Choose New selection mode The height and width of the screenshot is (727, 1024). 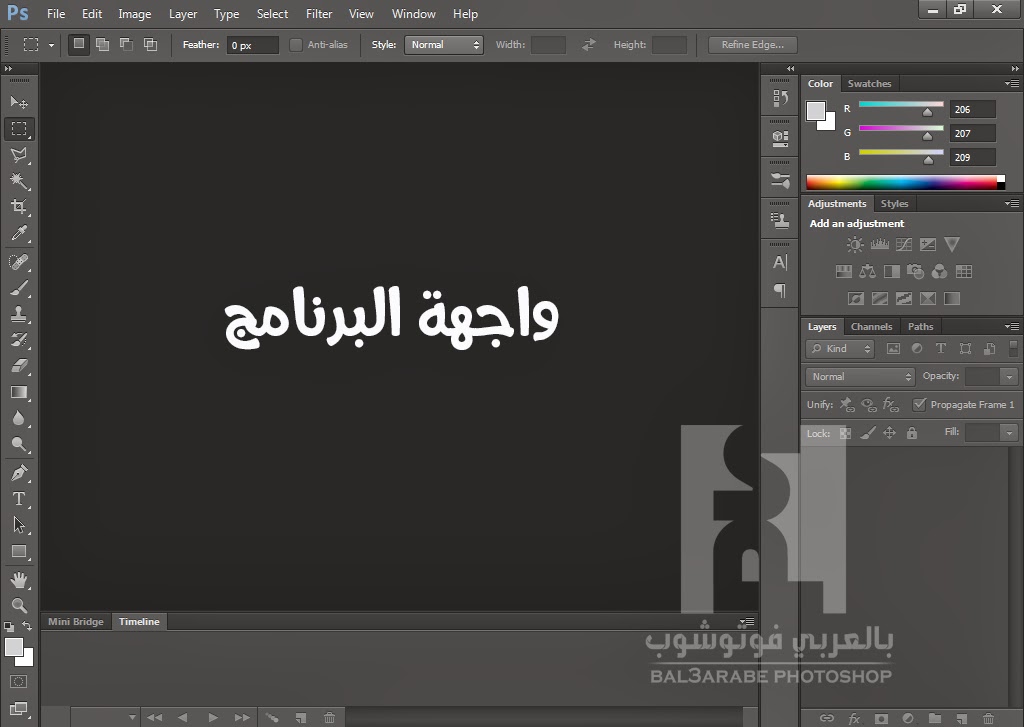point(78,44)
